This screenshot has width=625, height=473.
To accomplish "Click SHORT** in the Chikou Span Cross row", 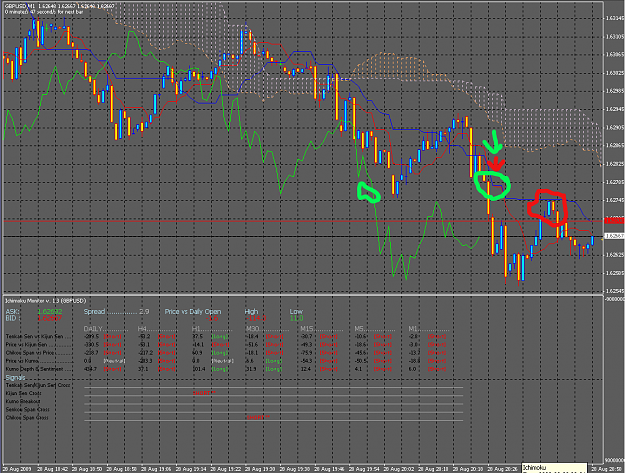I will point(258,418).
